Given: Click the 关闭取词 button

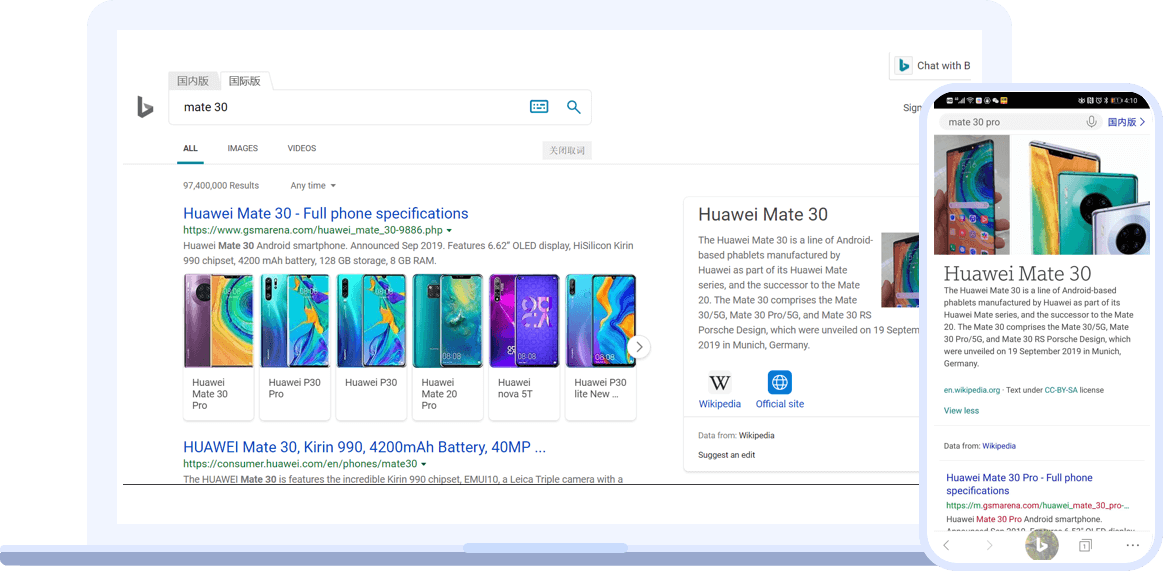Looking at the screenshot, I should click(x=567, y=150).
